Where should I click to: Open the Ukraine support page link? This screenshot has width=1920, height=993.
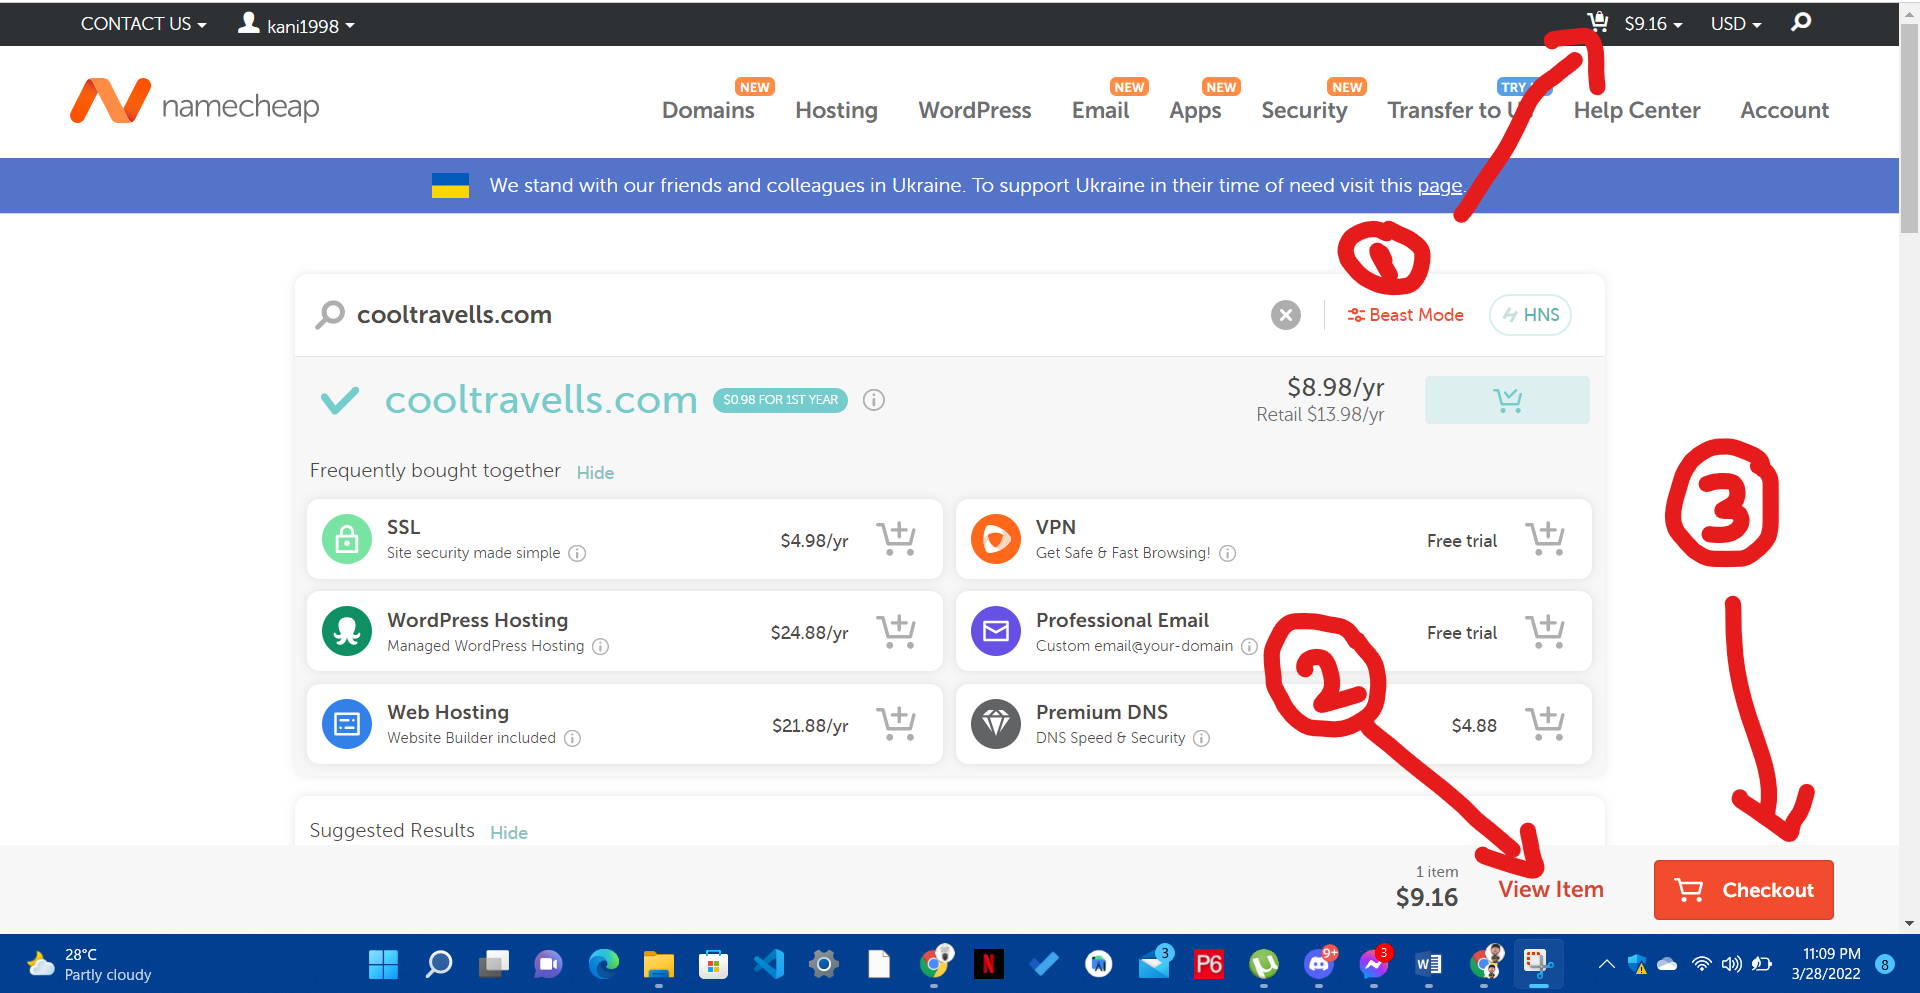1439,186
